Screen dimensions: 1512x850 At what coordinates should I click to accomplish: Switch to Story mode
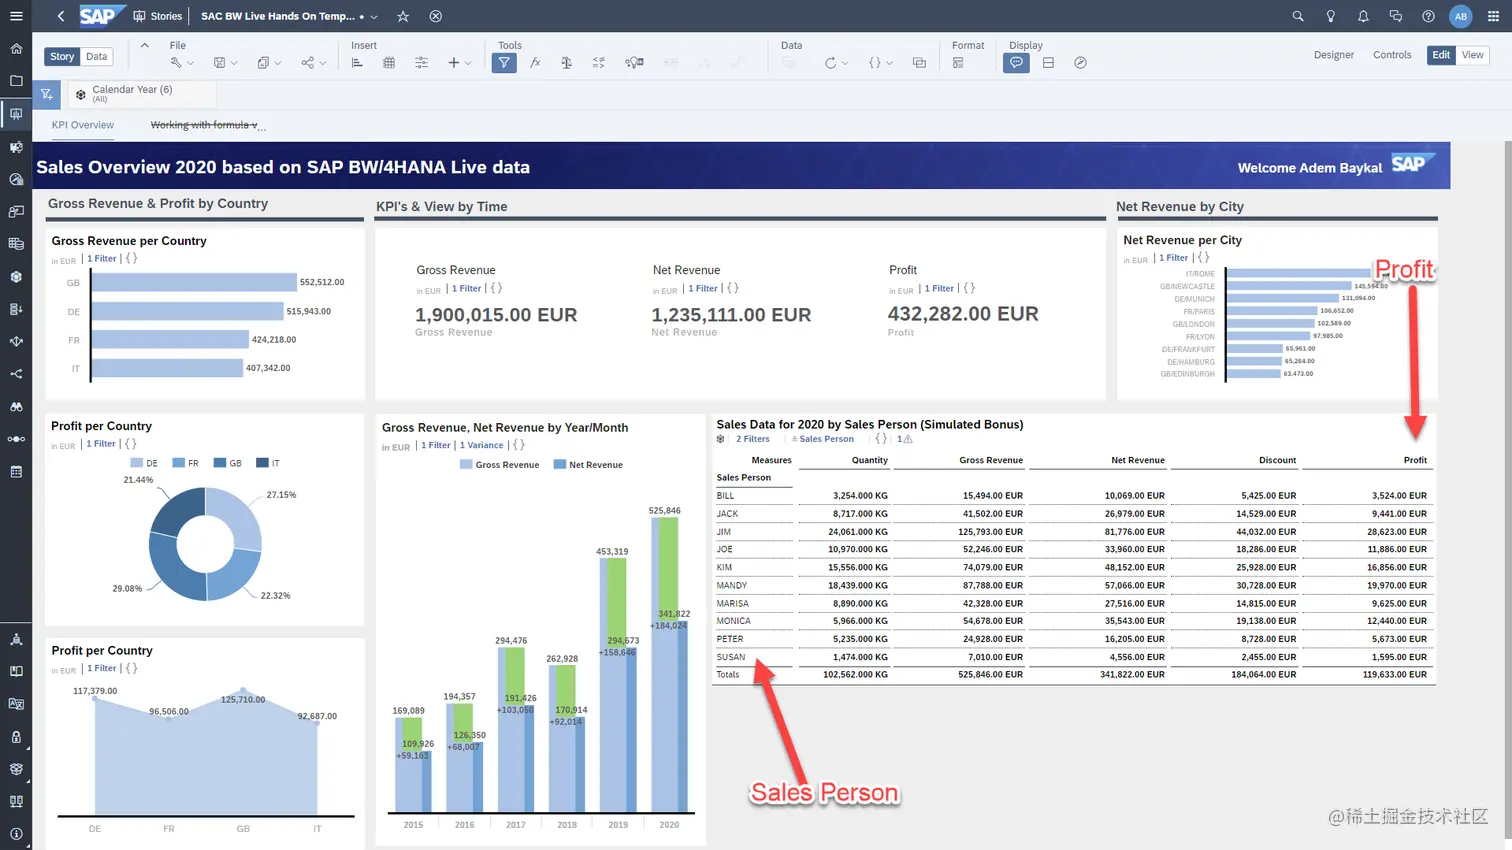click(x=62, y=56)
